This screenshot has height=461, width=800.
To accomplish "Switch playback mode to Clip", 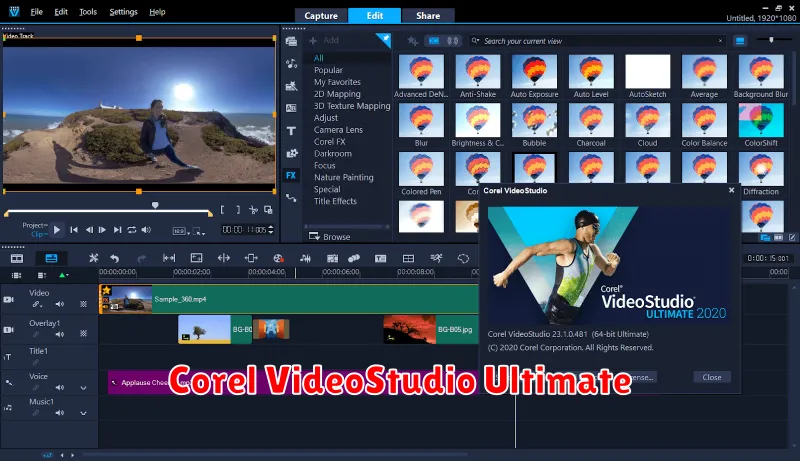I will pos(39,234).
